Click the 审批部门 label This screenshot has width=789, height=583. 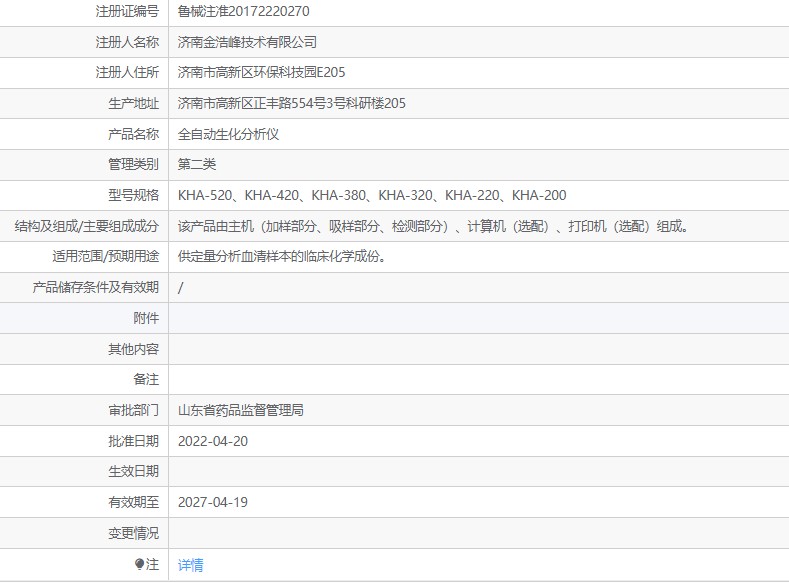[133, 410]
